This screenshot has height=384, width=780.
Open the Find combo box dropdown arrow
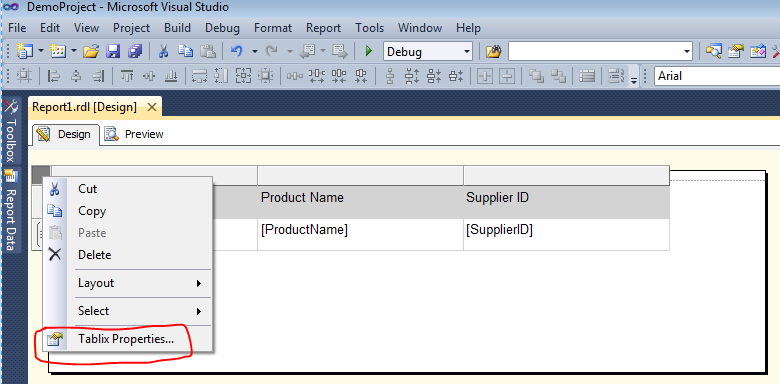click(x=687, y=51)
